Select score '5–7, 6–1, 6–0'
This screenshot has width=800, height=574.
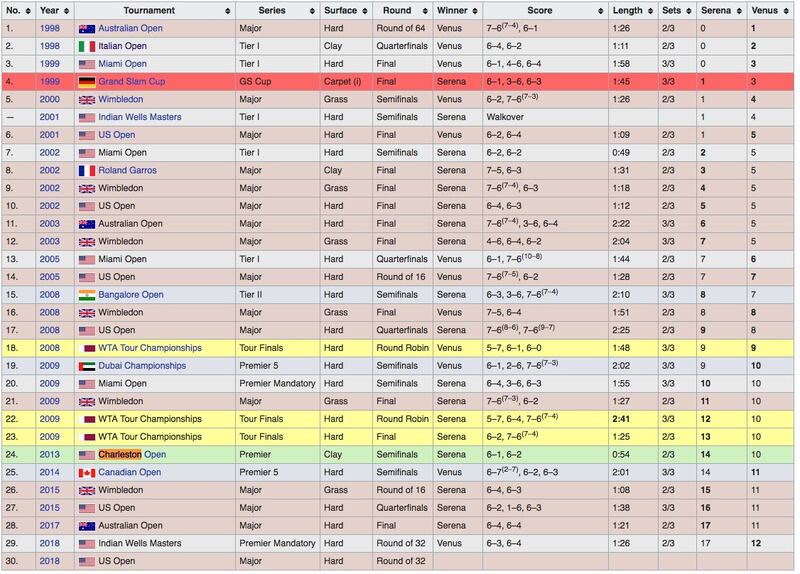coord(514,348)
